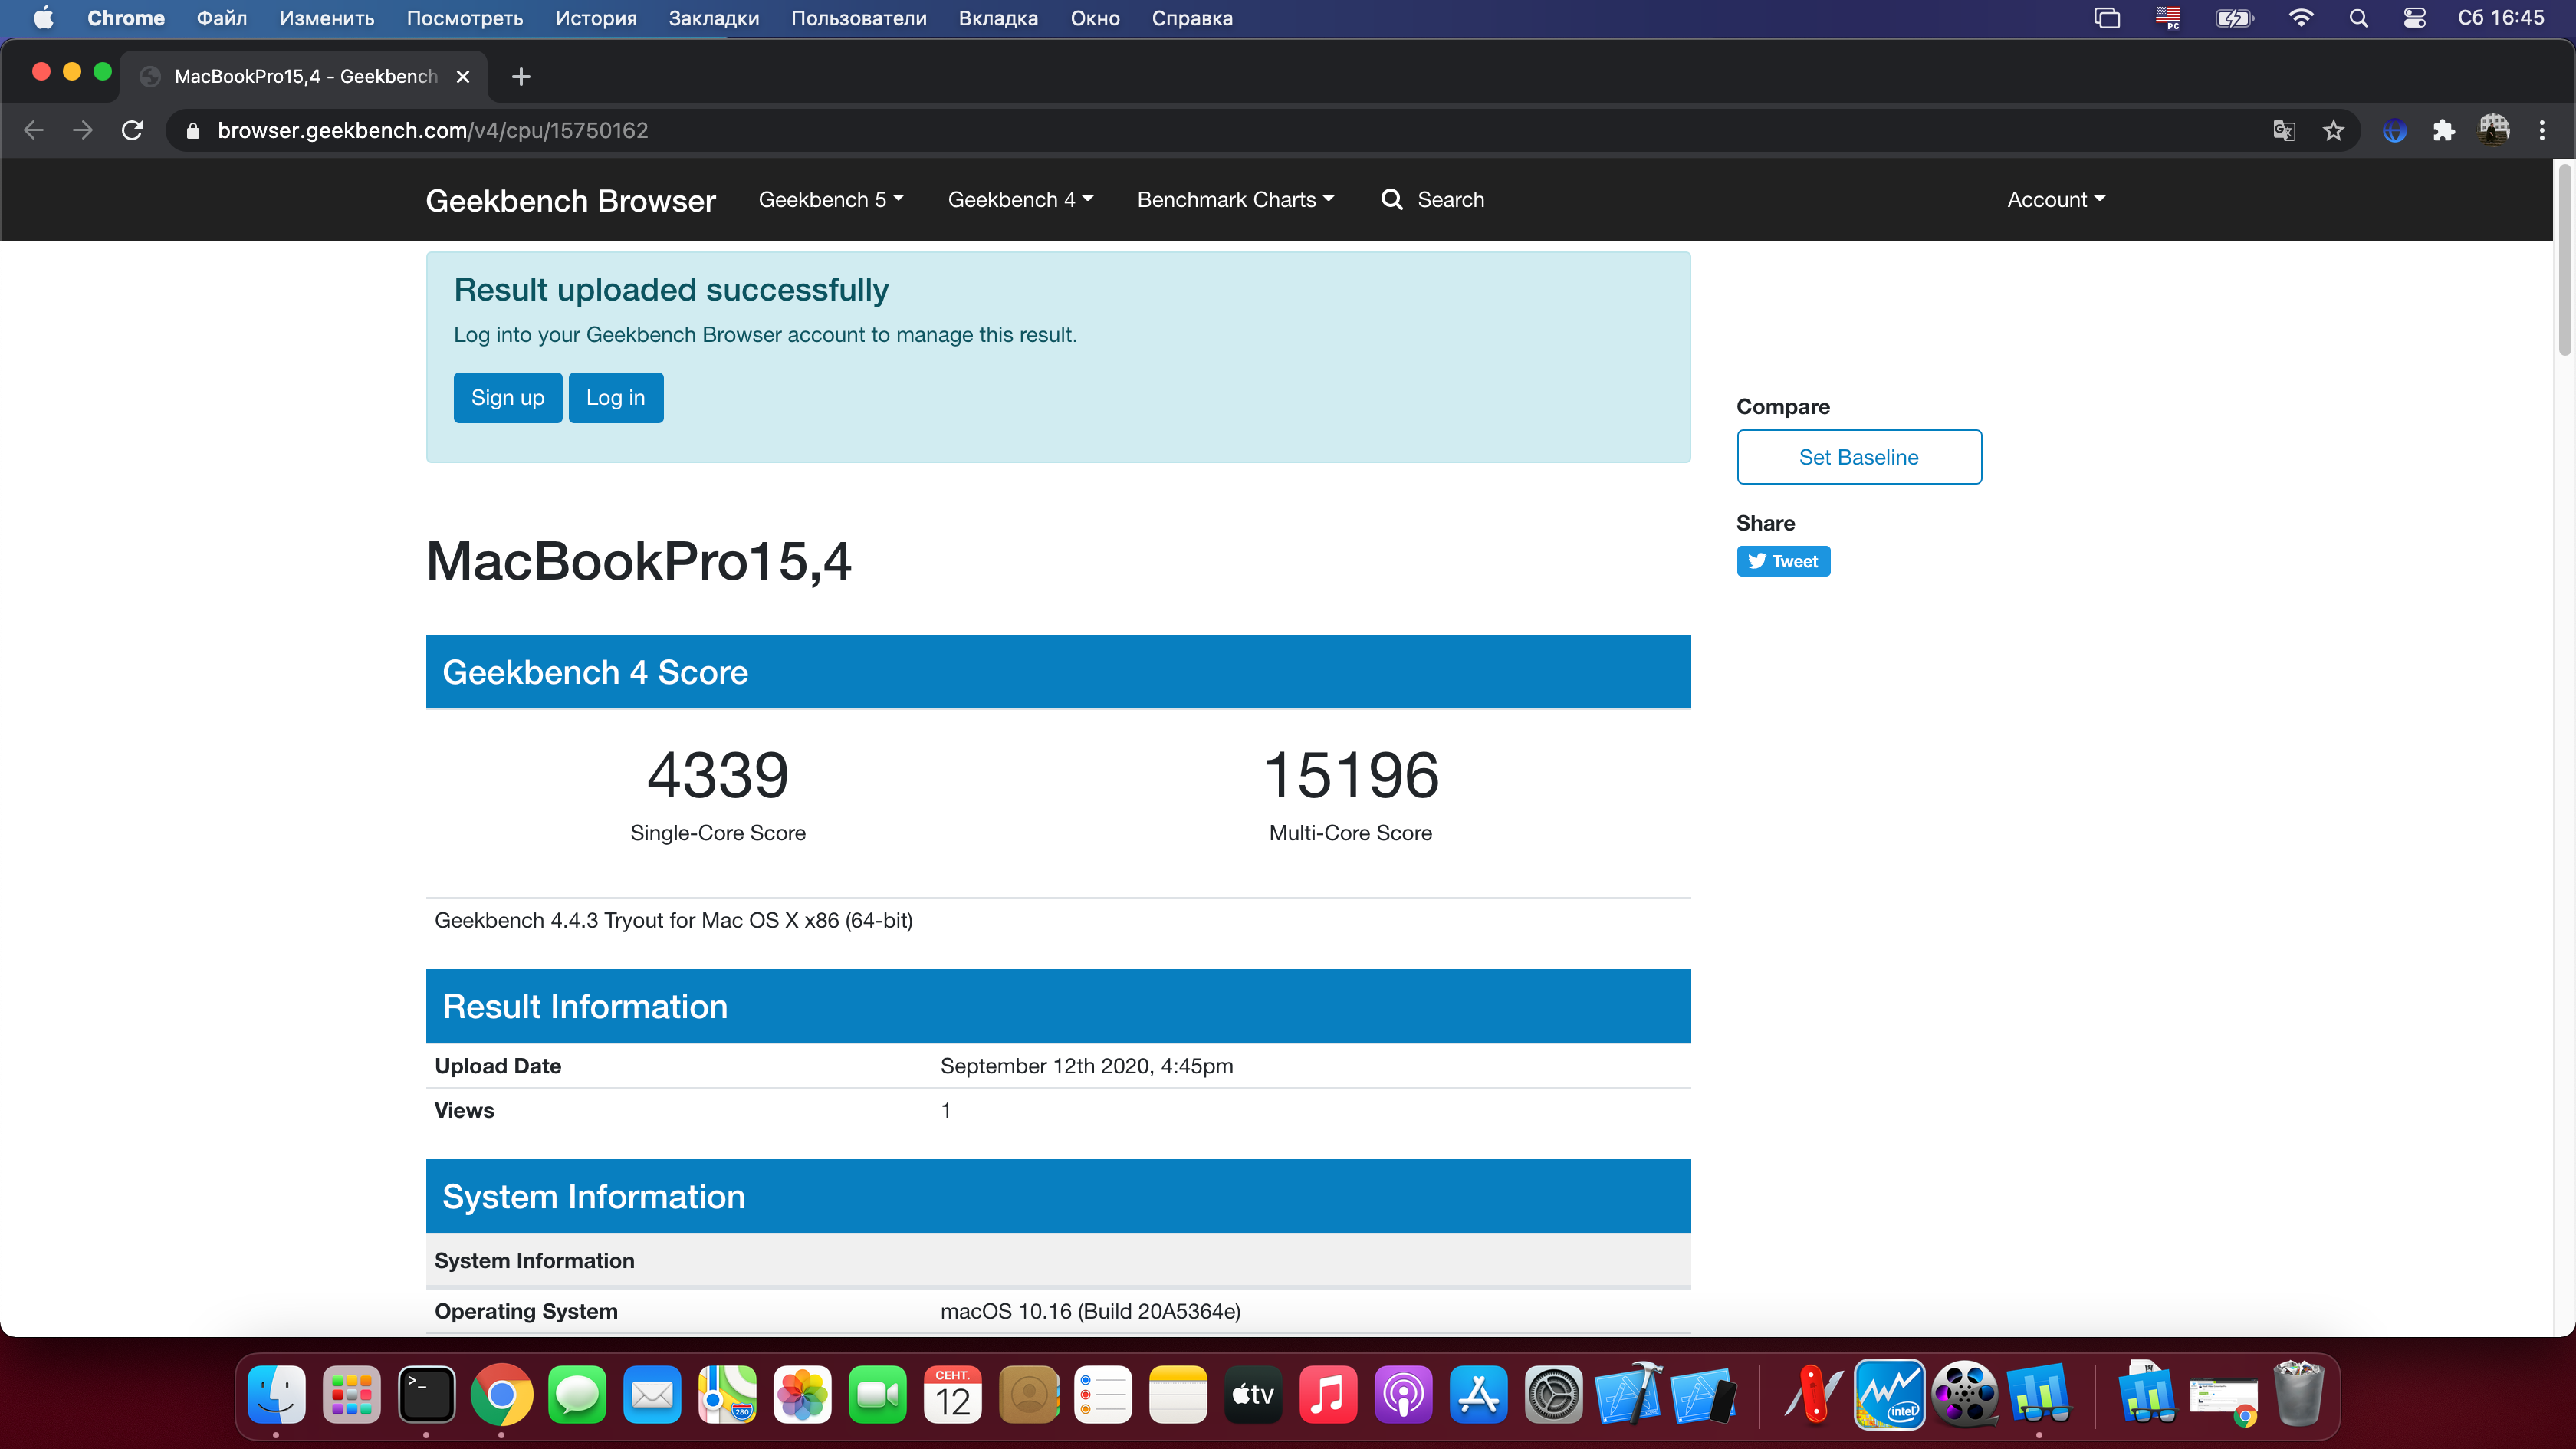Open the История menu in the menu bar
Viewport: 2576px width, 1449px height.
pyautogui.click(x=596, y=18)
